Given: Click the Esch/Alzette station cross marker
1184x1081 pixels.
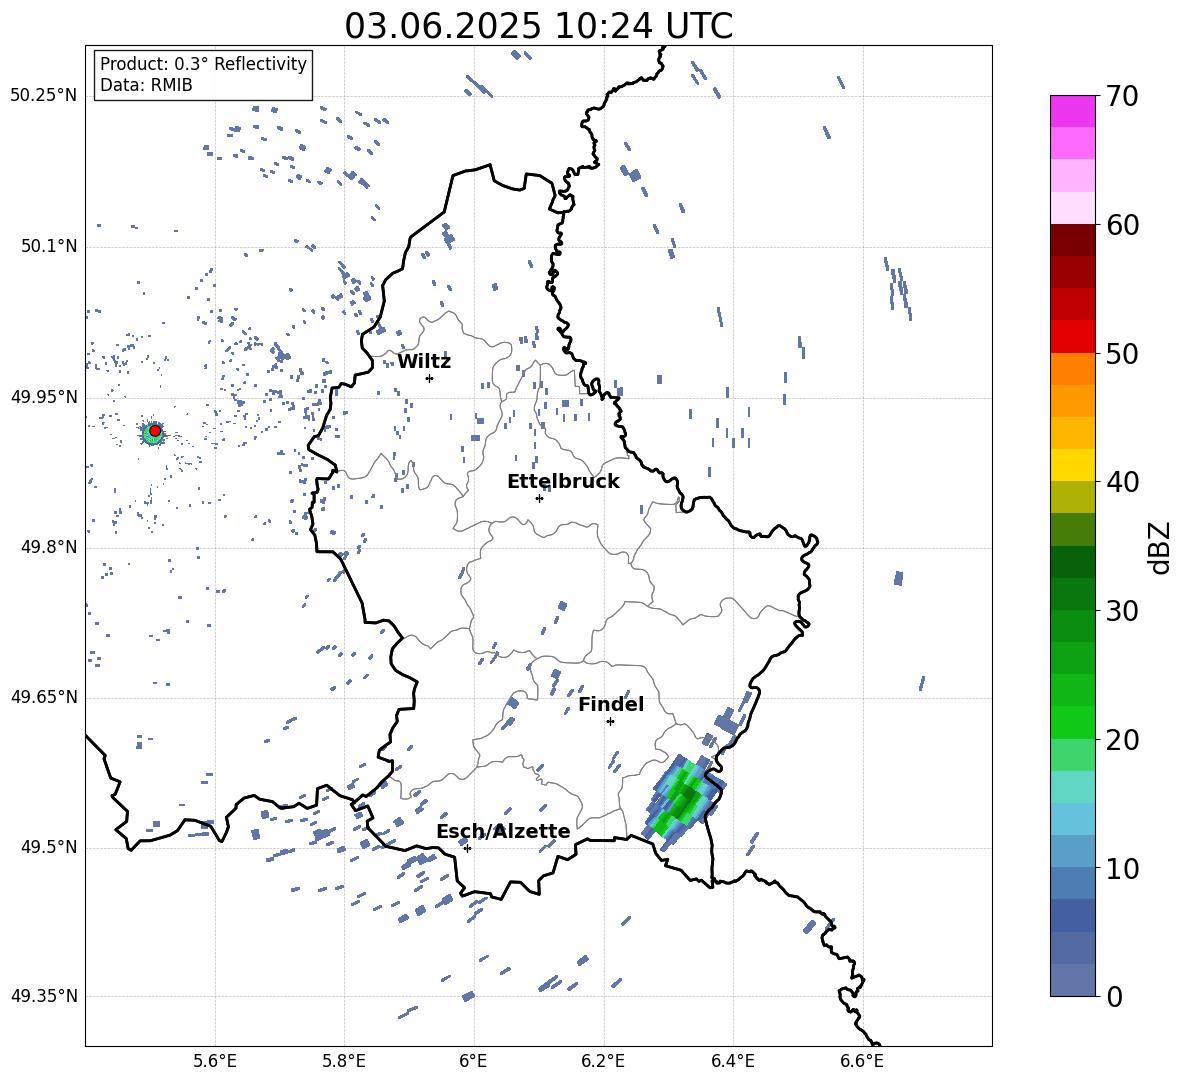Looking at the screenshot, I should pyautogui.click(x=467, y=848).
